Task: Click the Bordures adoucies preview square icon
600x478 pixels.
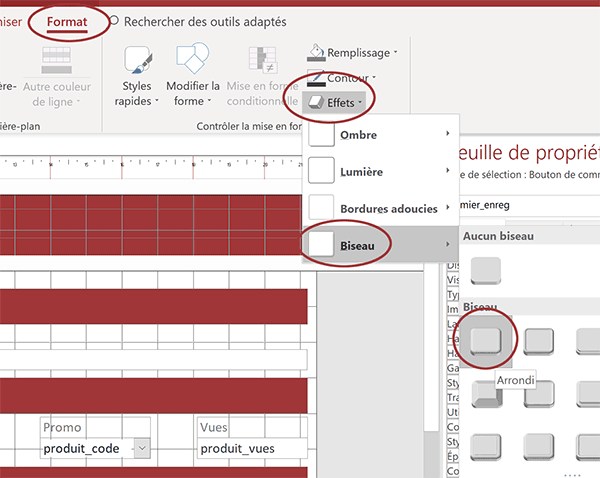Action: pos(321,207)
